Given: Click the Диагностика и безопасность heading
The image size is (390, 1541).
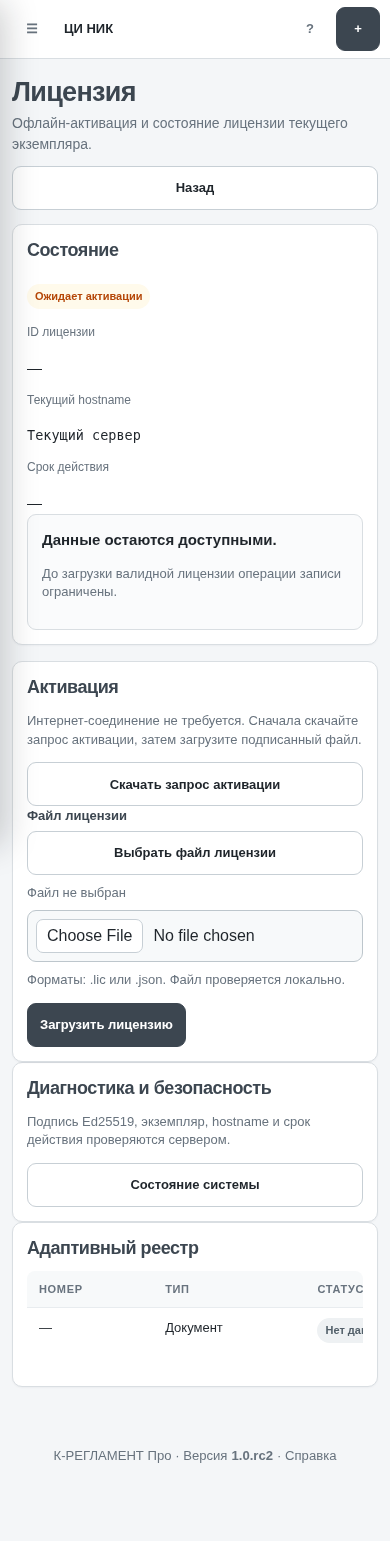Looking at the screenshot, I should (x=149, y=1088).
